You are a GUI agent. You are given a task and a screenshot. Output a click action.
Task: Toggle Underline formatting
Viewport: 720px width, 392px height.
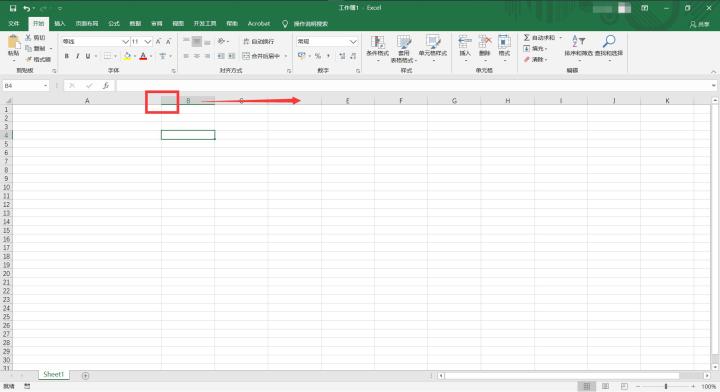[88, 56]
